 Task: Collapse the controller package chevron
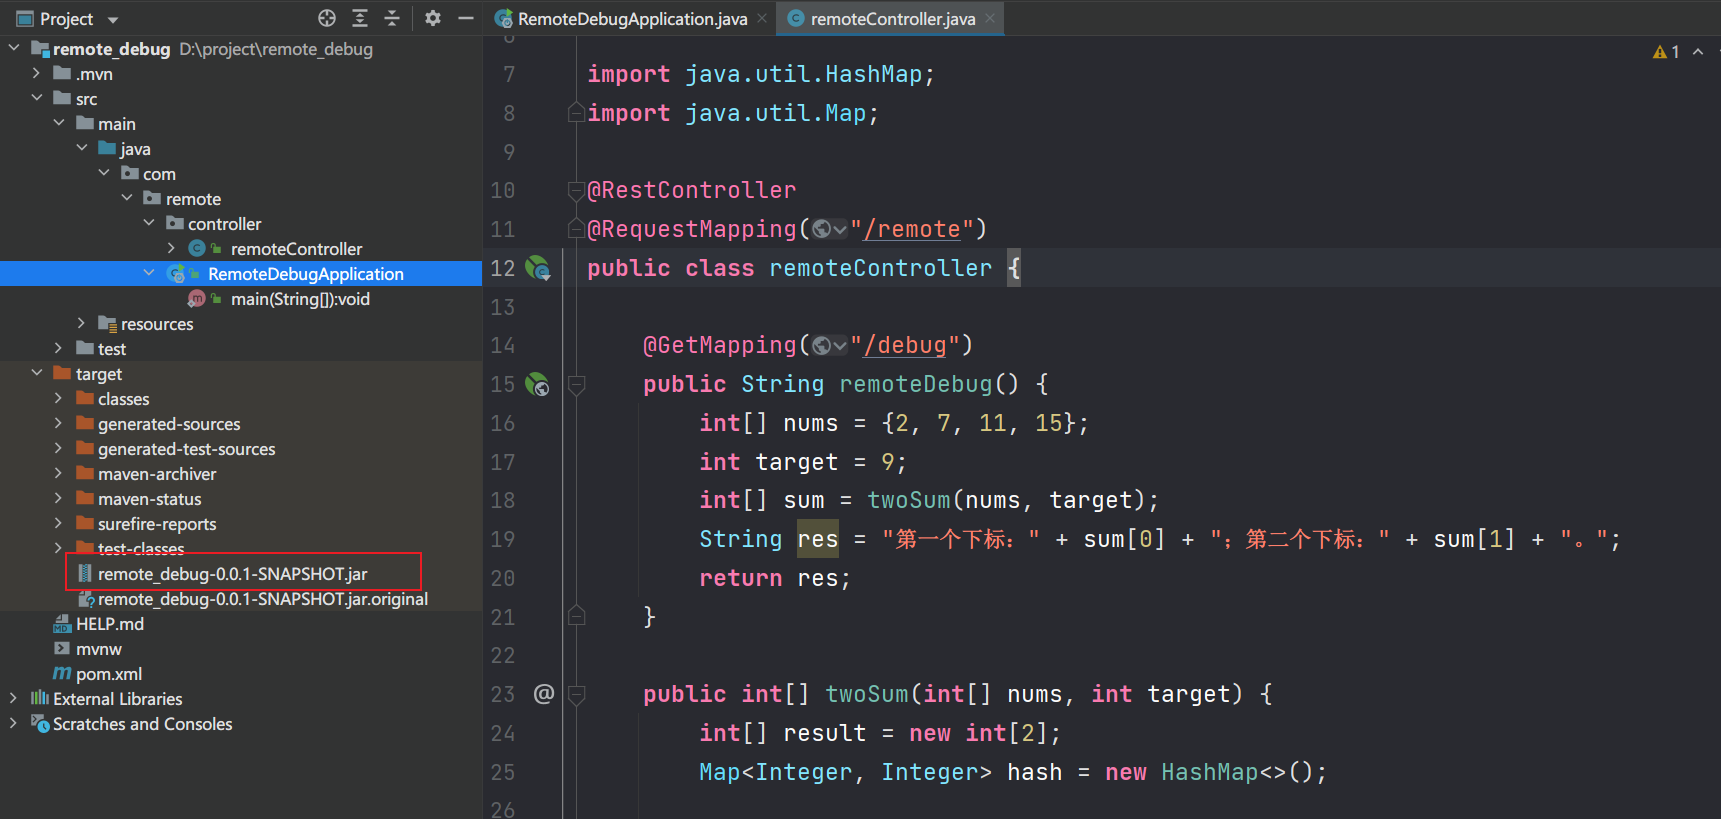tap(149, 223)
